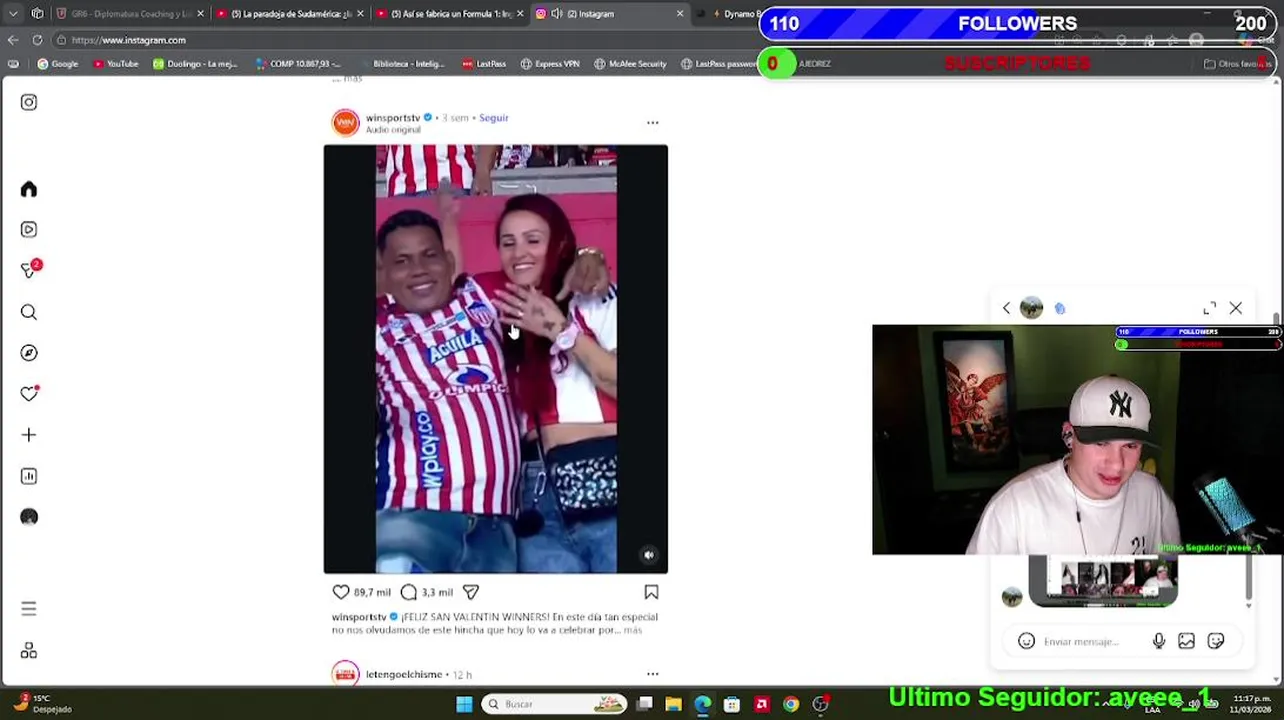Open LastPass bookmark
The width and height of the screenshot is (1284, 720).
click(484, 64)
